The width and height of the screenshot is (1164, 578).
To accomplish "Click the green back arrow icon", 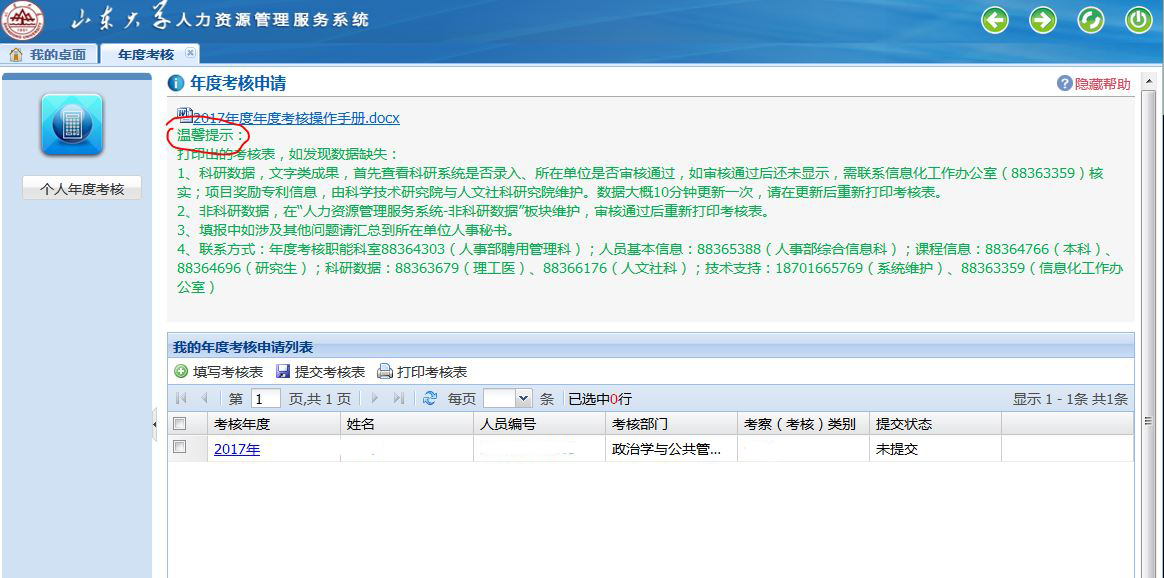I will pos(995,20).
